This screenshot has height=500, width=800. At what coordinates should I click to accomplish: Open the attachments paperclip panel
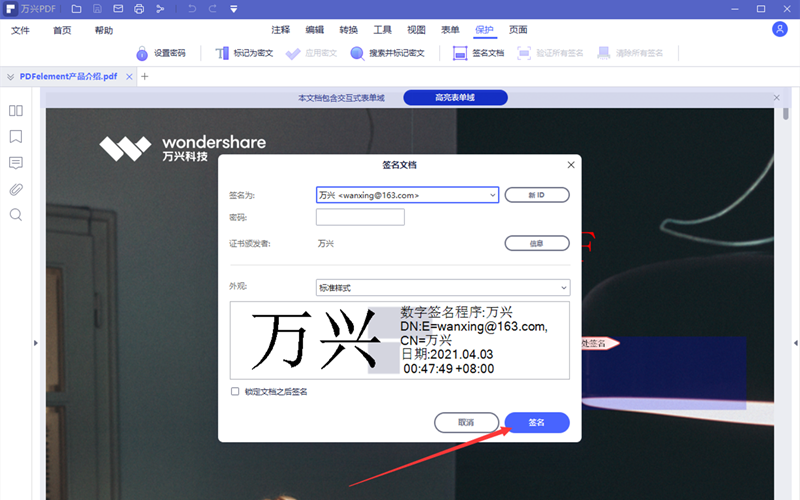(x=16, y=189)
